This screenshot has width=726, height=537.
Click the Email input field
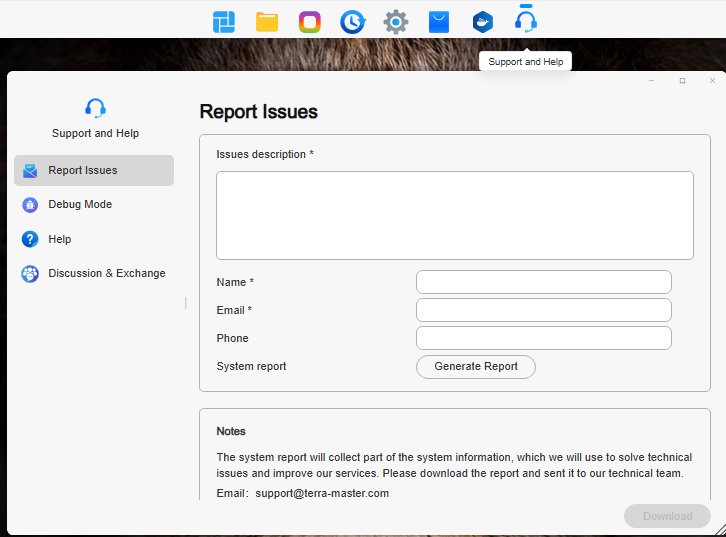point(544,310)
